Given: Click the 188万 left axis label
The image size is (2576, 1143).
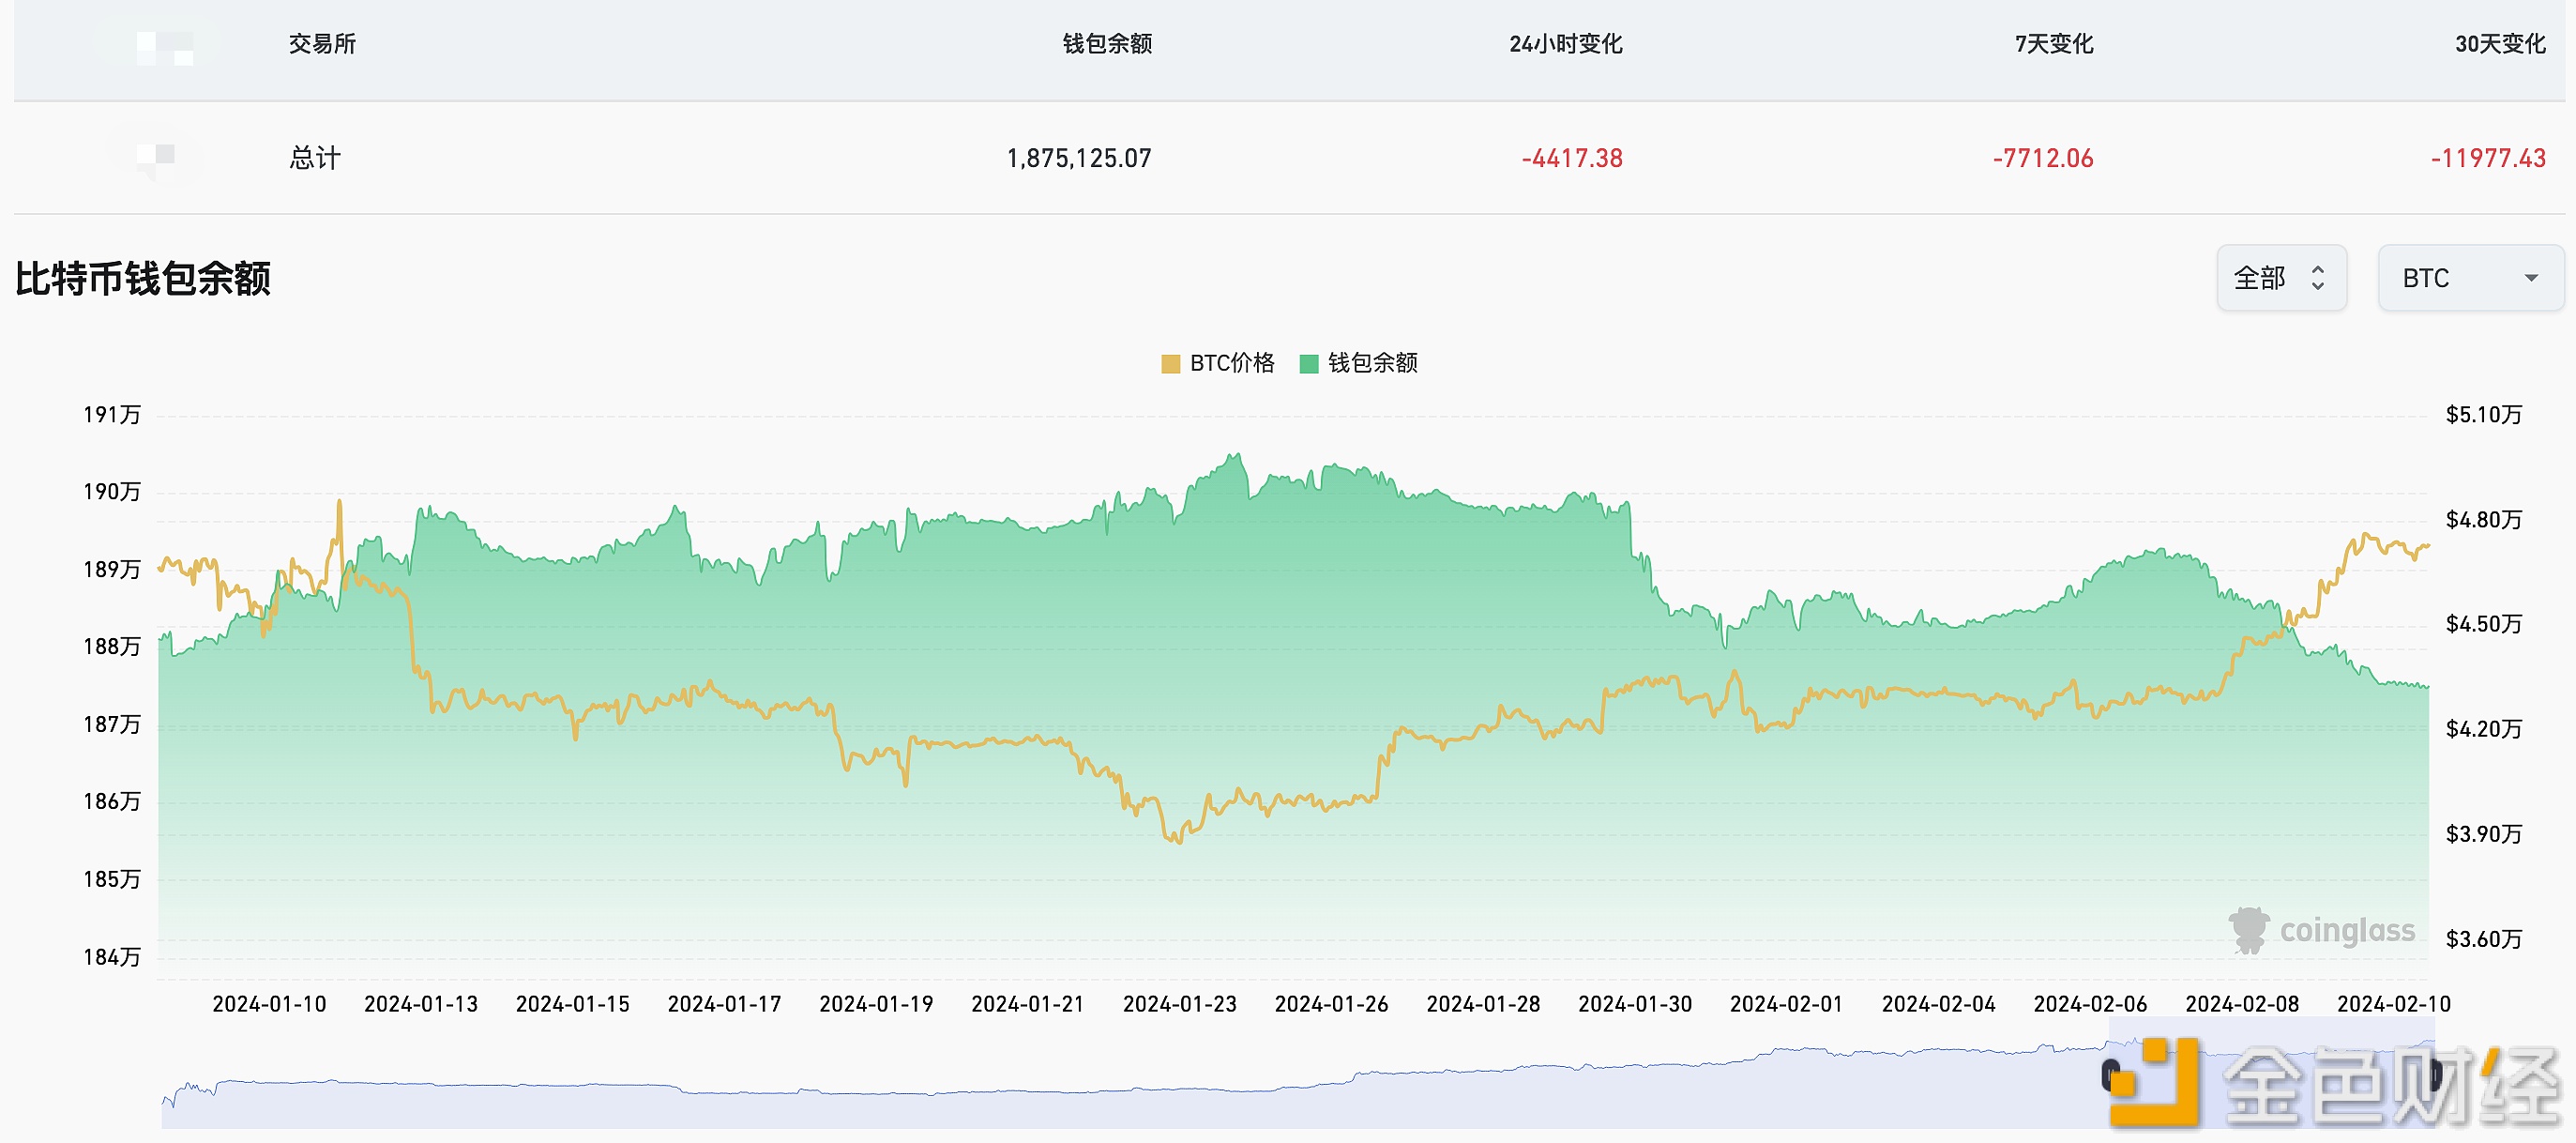Looking at the screenshot, I should pos(112,646).
